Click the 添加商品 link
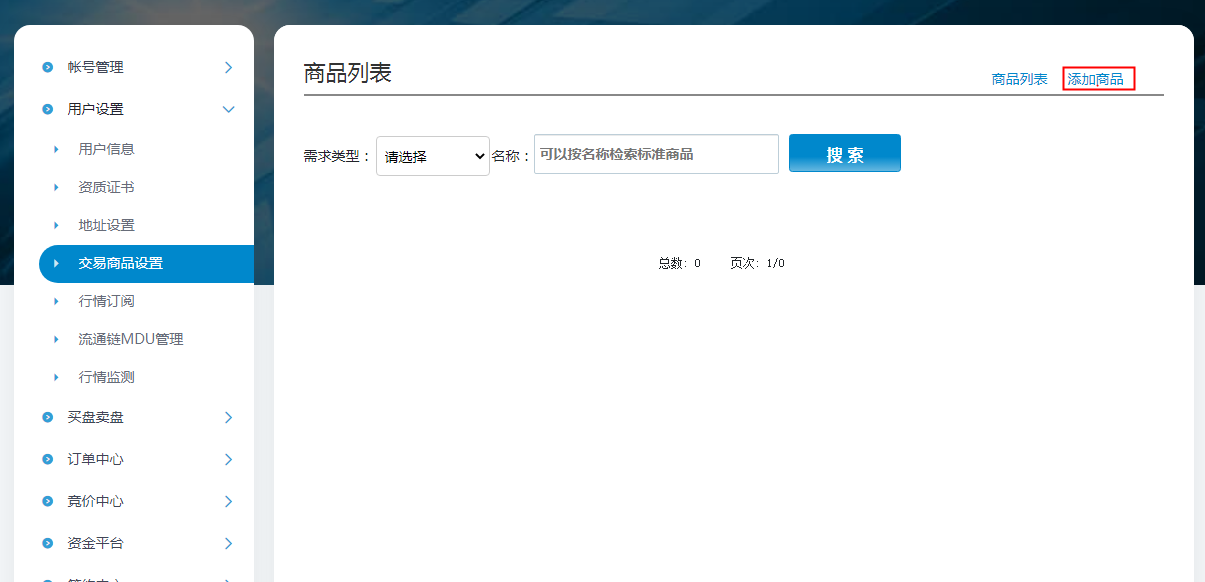1205x582 pixels. click(1096, 79)
